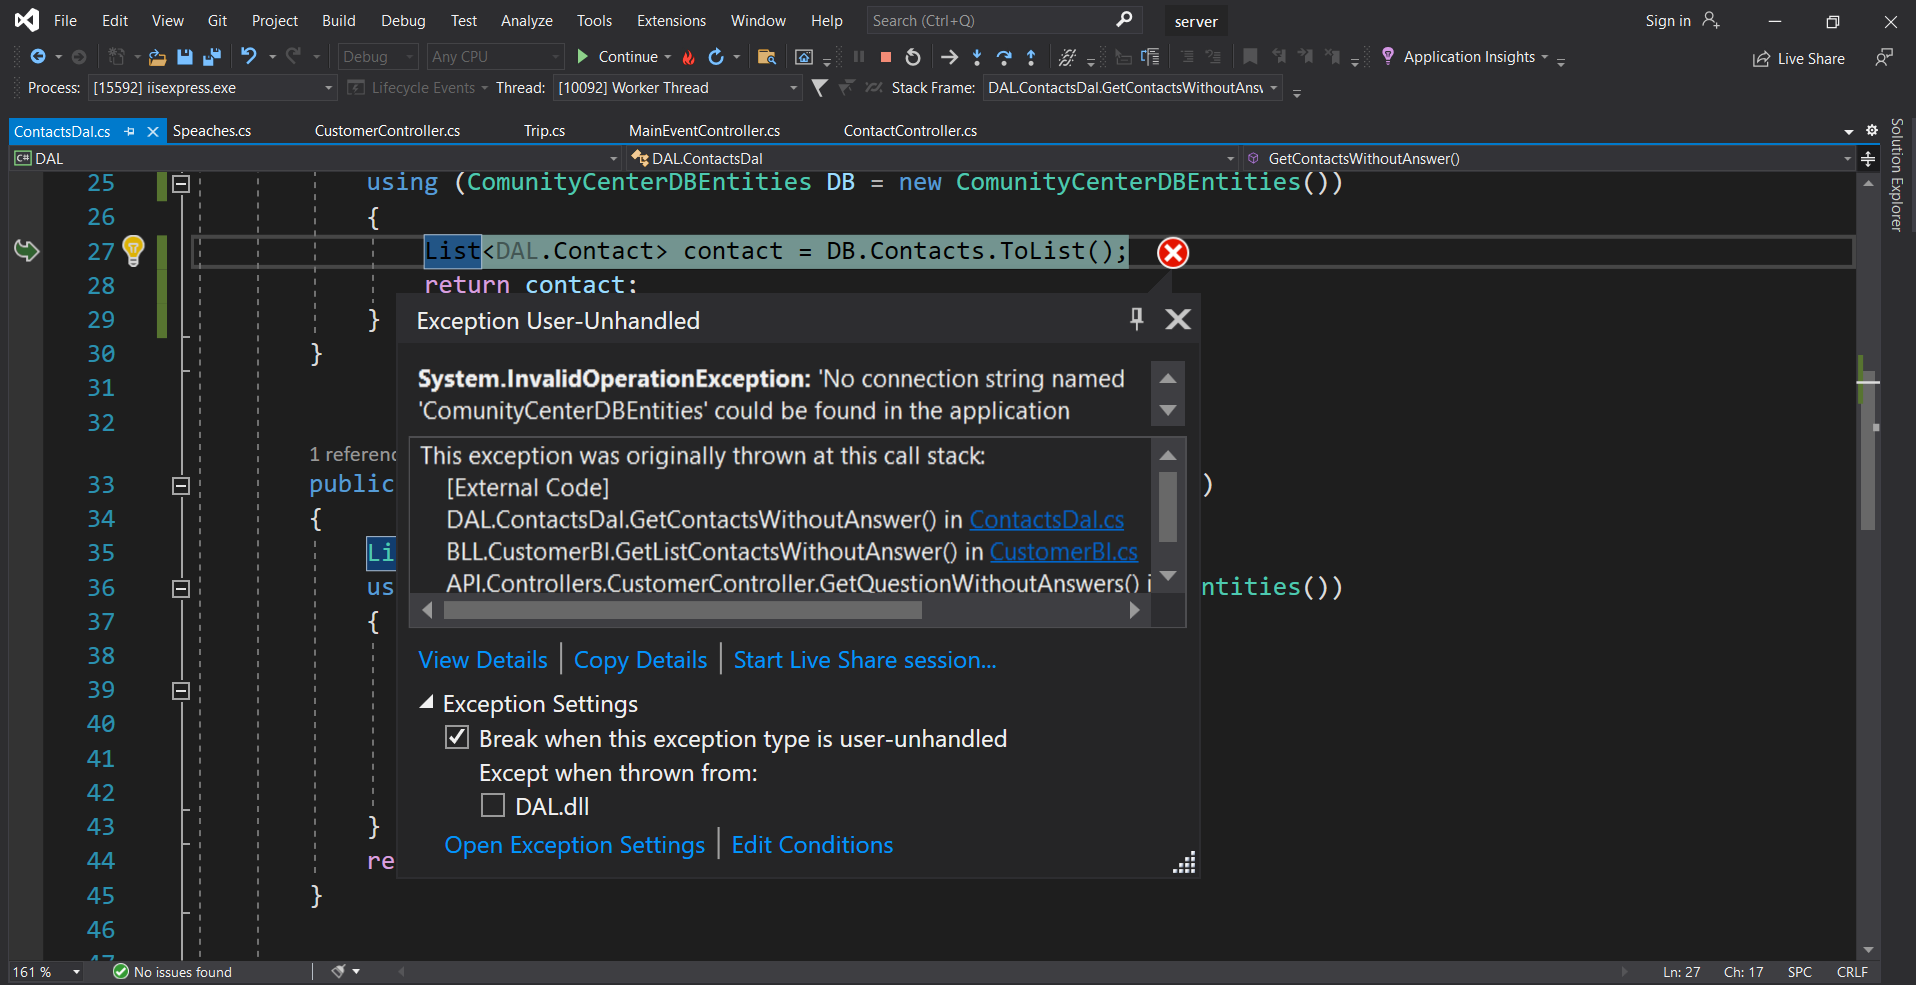Switch to the CustomerController.cs tab
Viewport: 1916px width, 985px height.
coord(387,131)
